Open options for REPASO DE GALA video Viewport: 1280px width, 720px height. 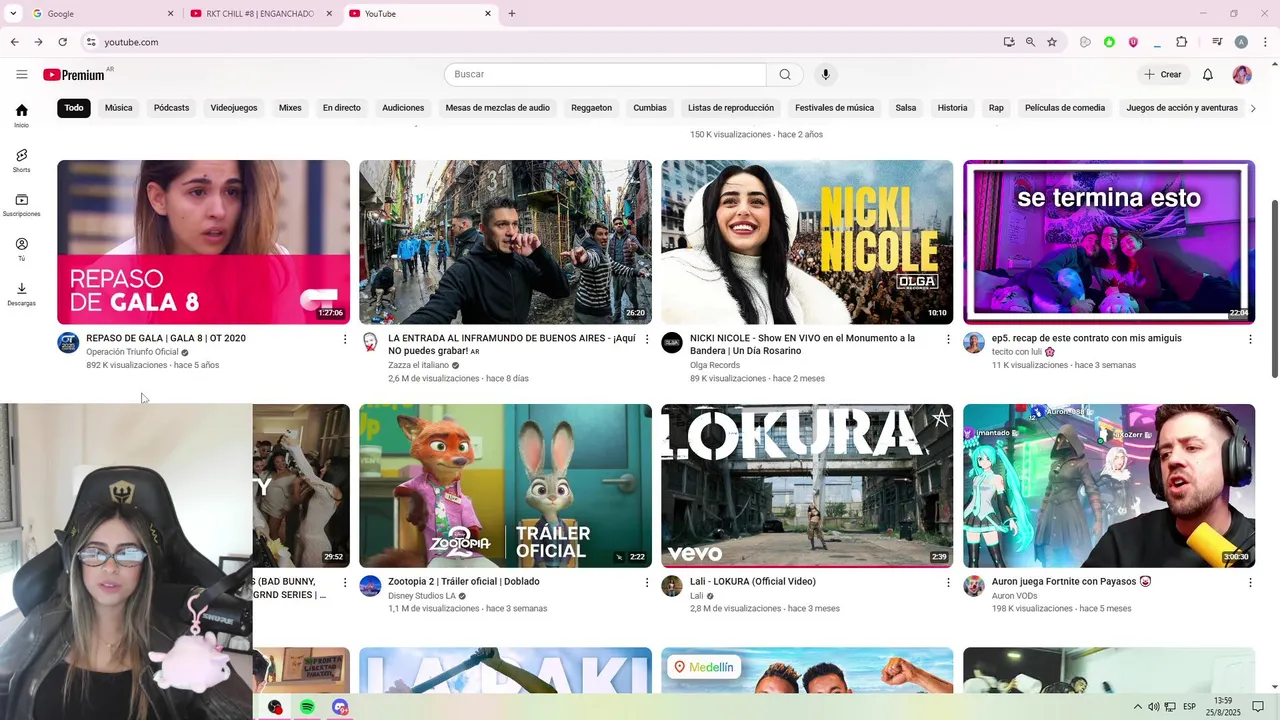345,340
